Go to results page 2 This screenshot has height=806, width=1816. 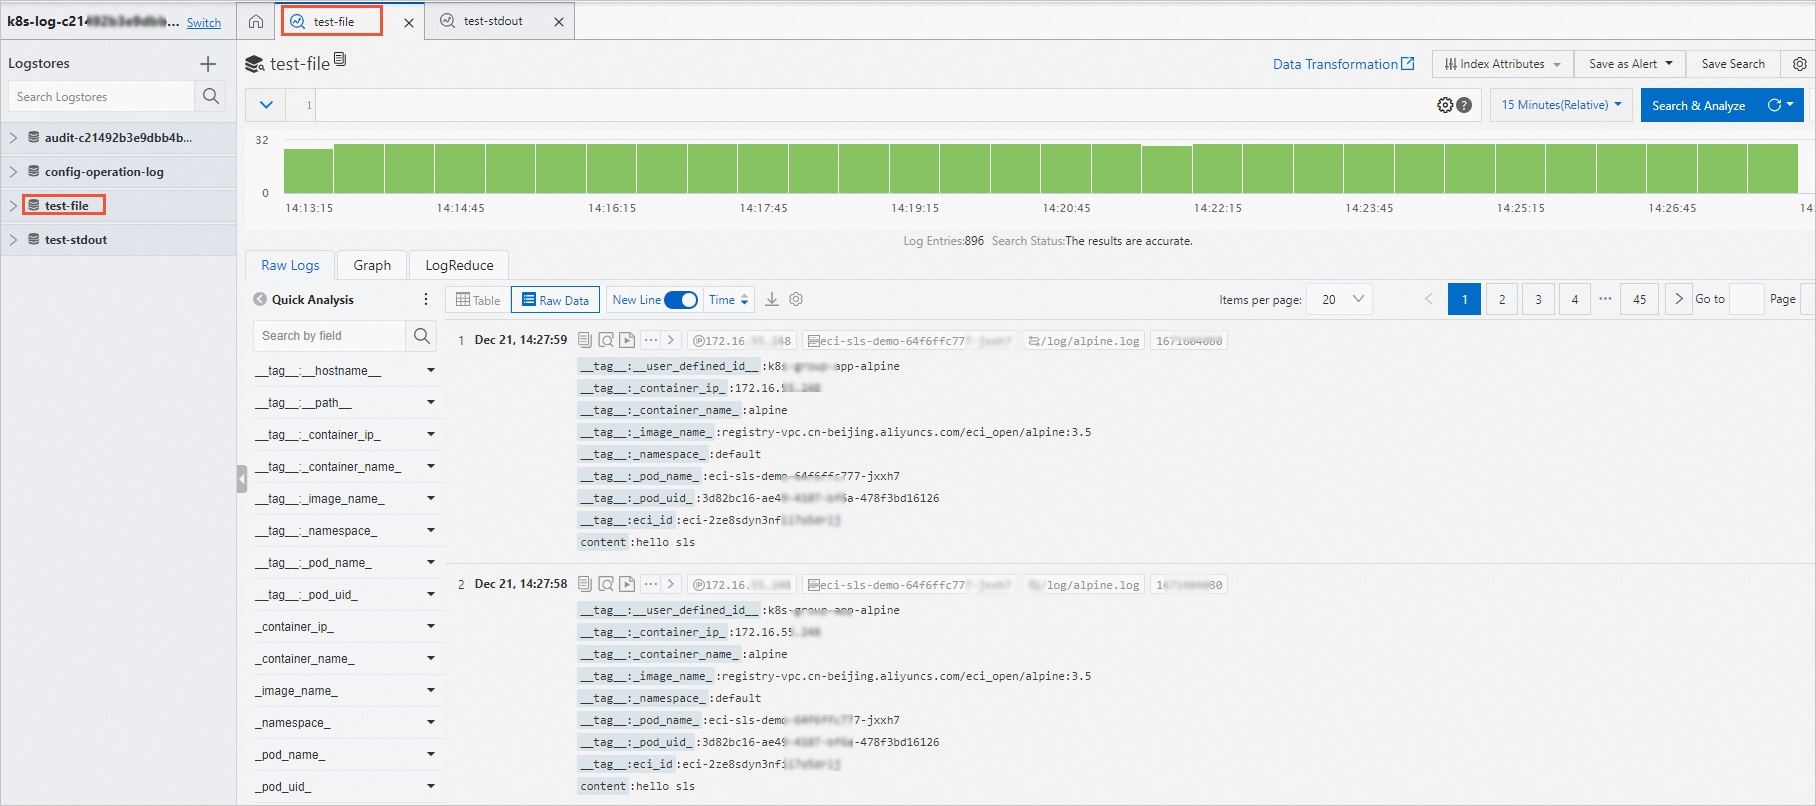click(x=1502, y=299)
